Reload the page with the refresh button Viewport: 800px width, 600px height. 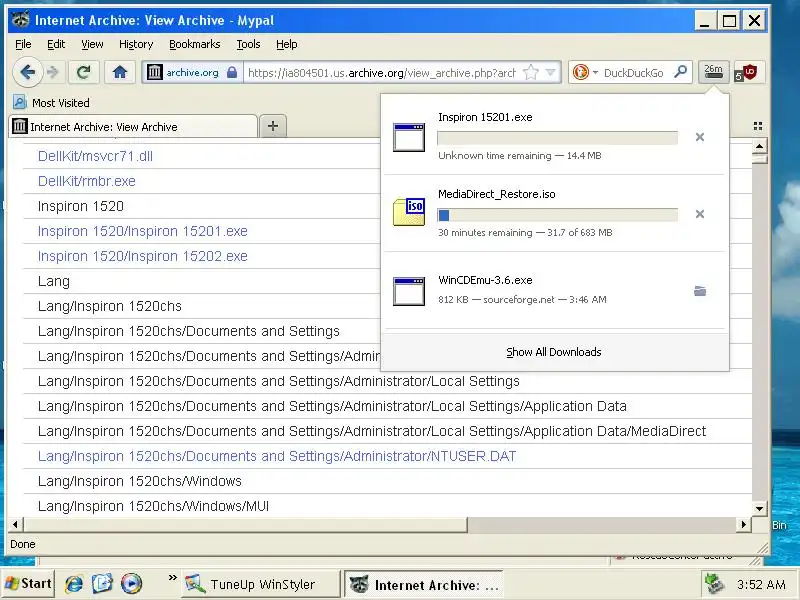[83, 72]
